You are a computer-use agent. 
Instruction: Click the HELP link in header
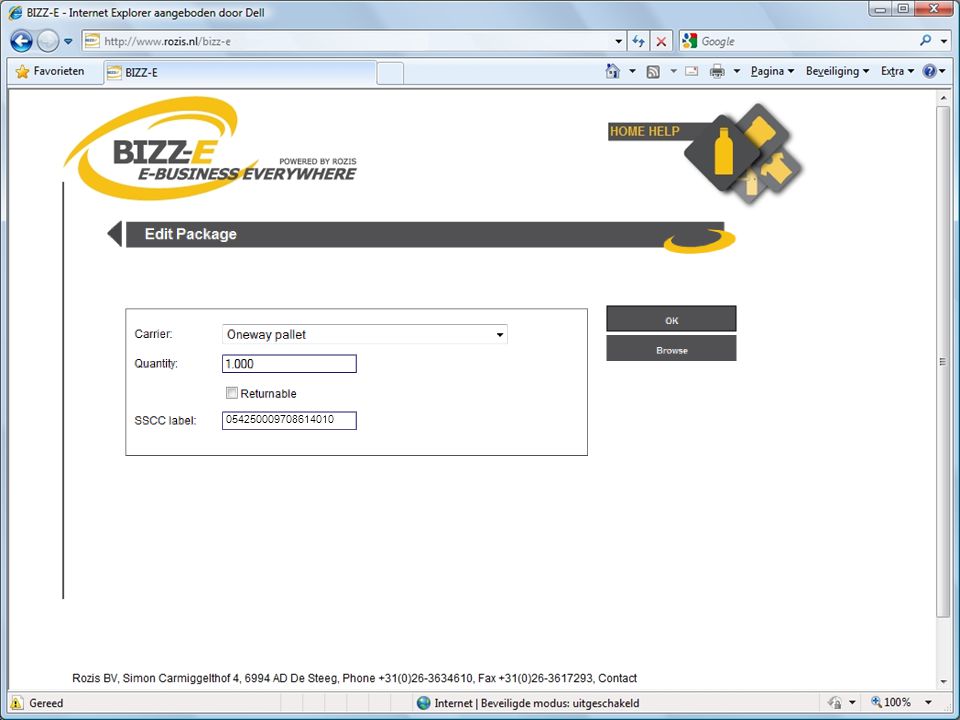[x=664, y=131]
